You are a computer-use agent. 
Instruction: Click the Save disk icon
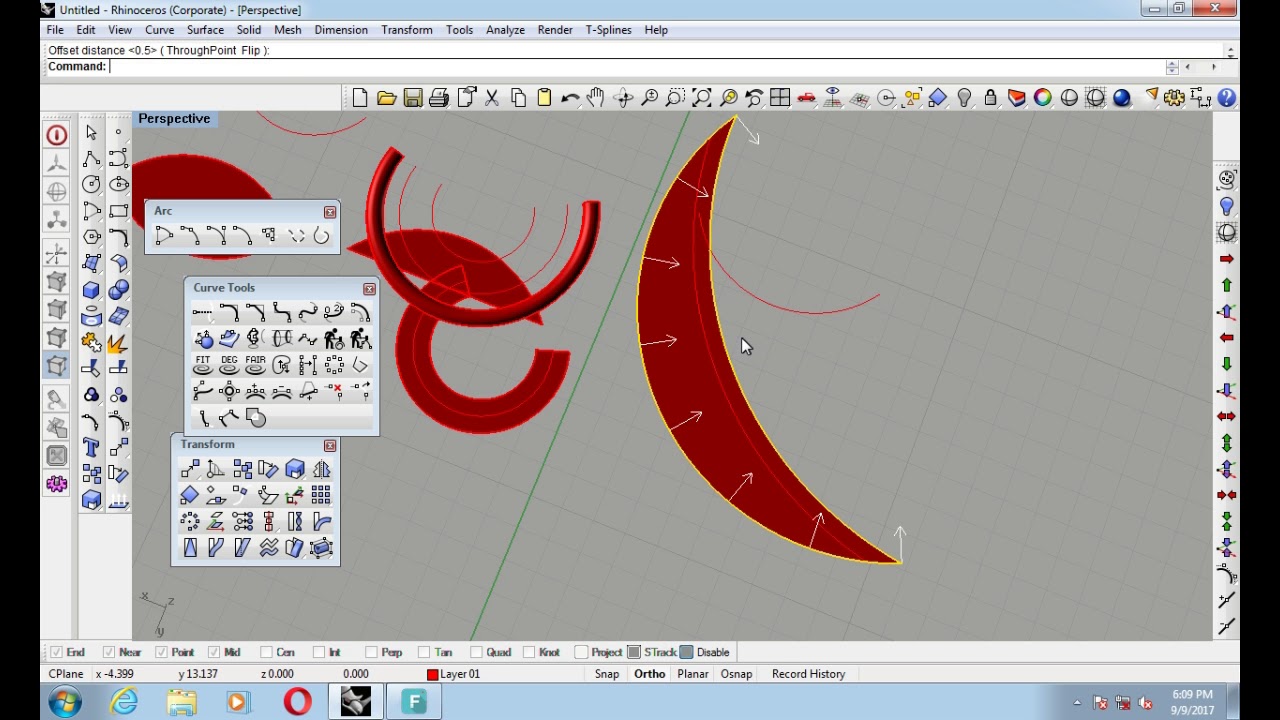click(x=412, y=98)
